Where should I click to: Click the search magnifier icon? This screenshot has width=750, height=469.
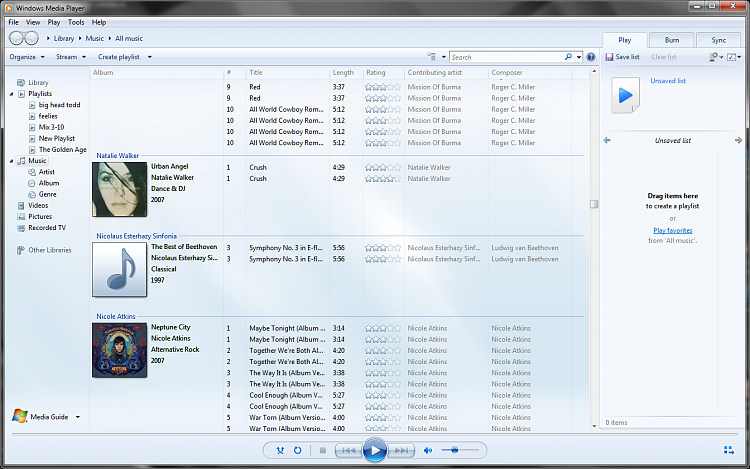[568, 57]
